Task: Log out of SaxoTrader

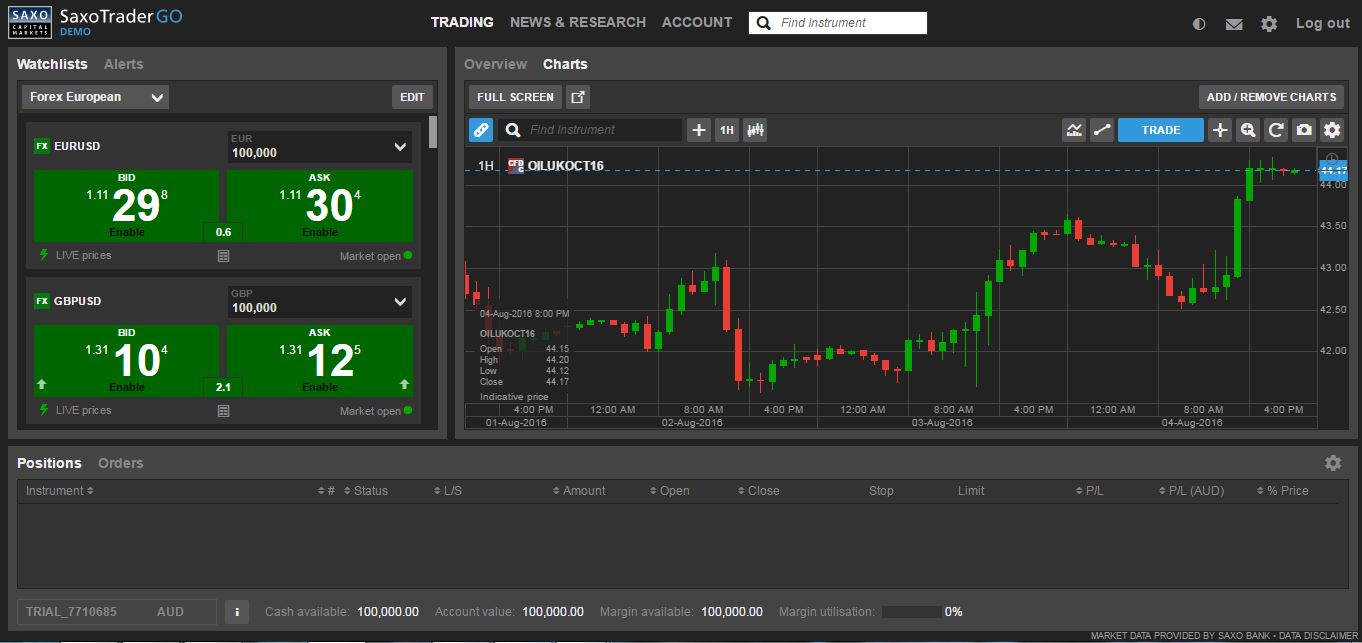Action: click(x=1322, y=23)
